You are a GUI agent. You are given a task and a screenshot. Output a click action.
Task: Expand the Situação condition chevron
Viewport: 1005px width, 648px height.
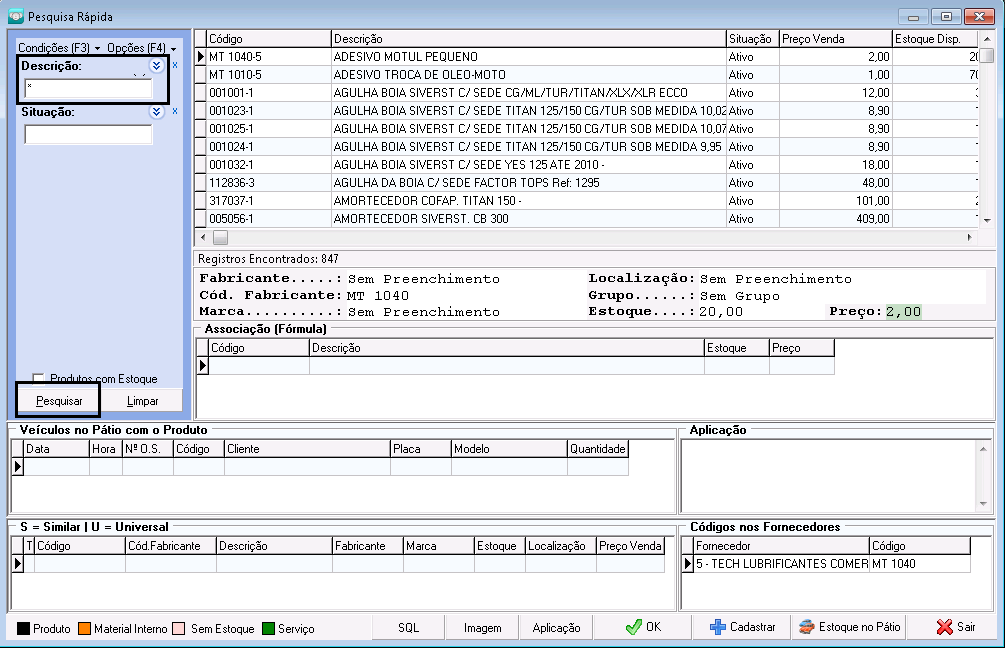pyautogui.click(x=156, y=112)
